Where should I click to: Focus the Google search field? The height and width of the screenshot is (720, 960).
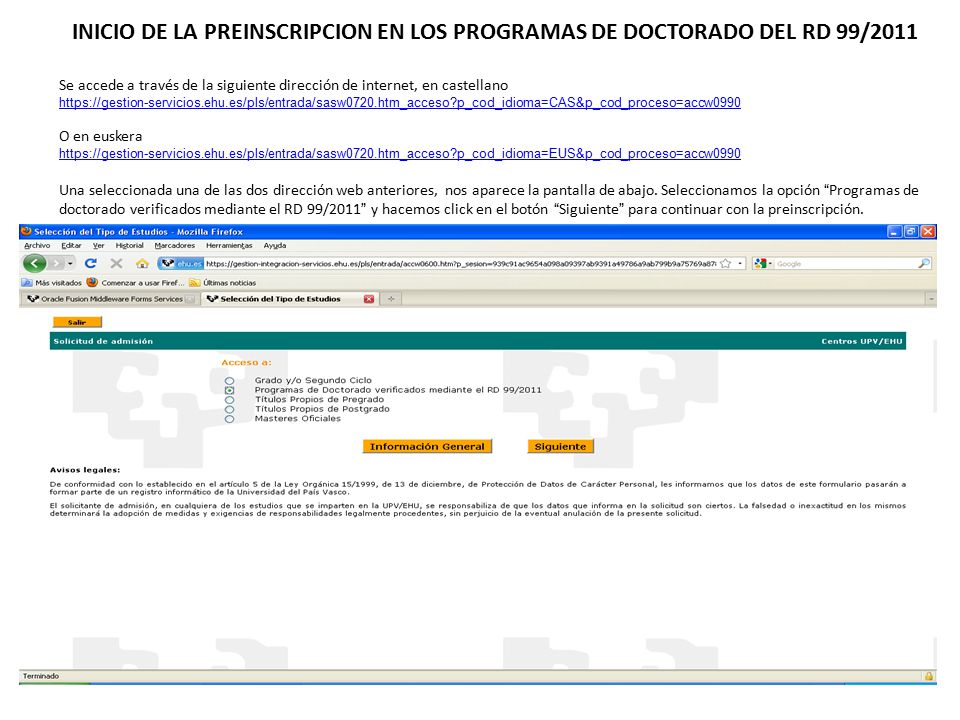click(845, 264)
